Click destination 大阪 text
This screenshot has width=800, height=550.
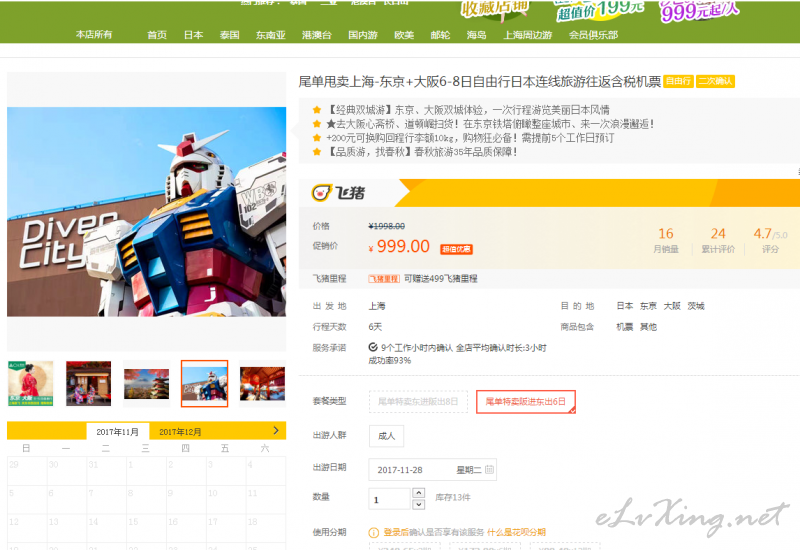(x=672, y=306)
